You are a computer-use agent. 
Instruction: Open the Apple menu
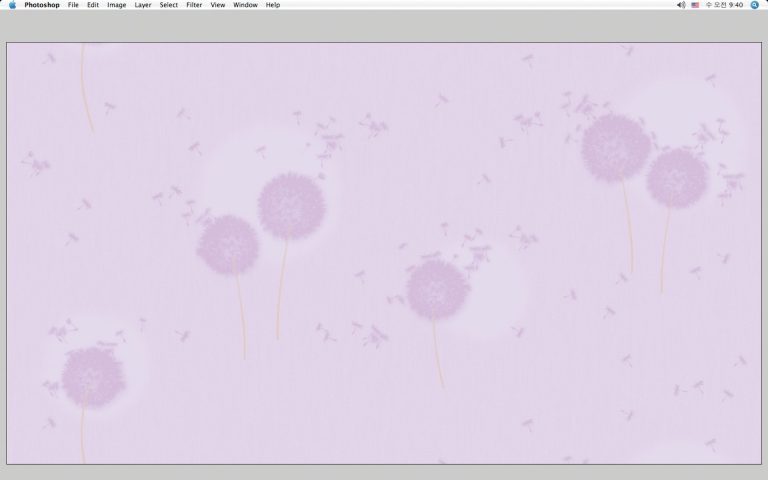tap(12, 5)
